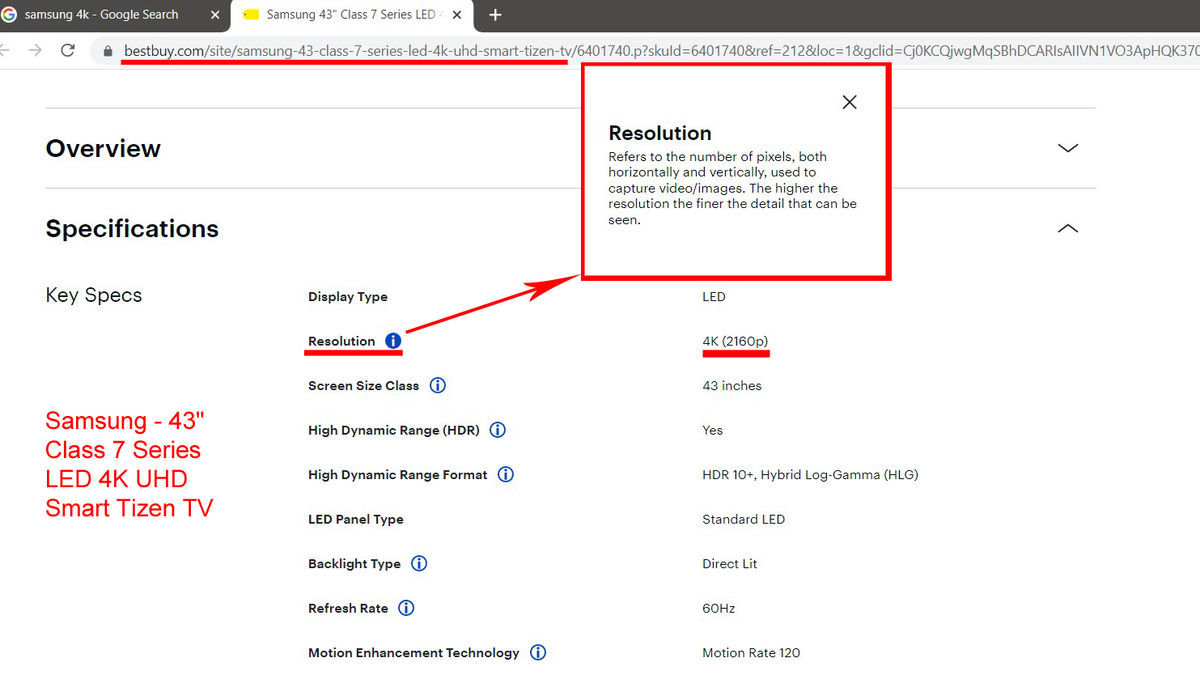The width and height of the screenshot is (1200, 675).
Task: Close the samsung 4k Google Search tab
Action: click(x=214, y=15)
